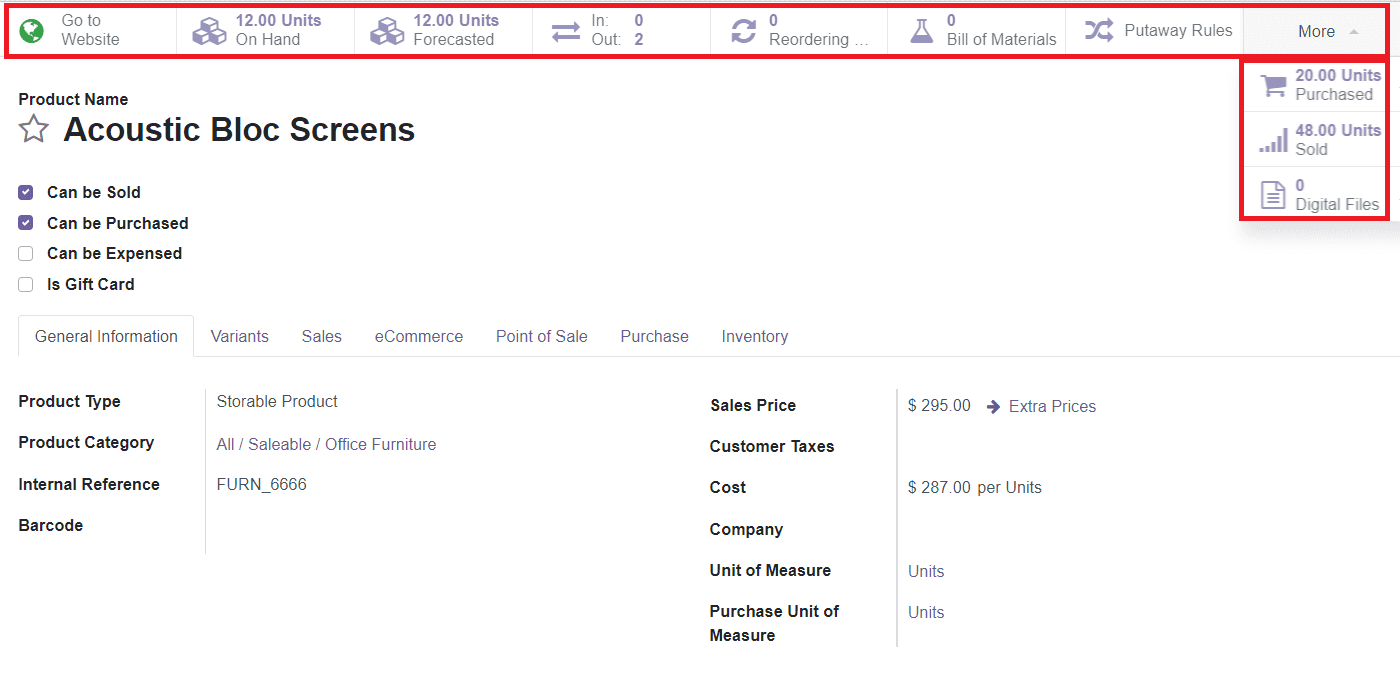
Task: Uncheck Can be Sold
Action: [x=25, y=192]
